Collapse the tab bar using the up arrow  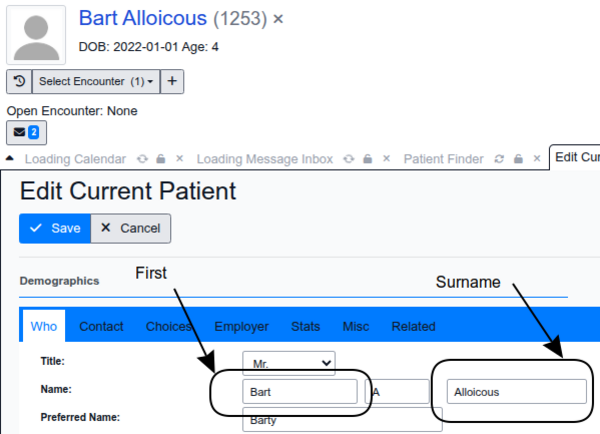pos(11,159)
